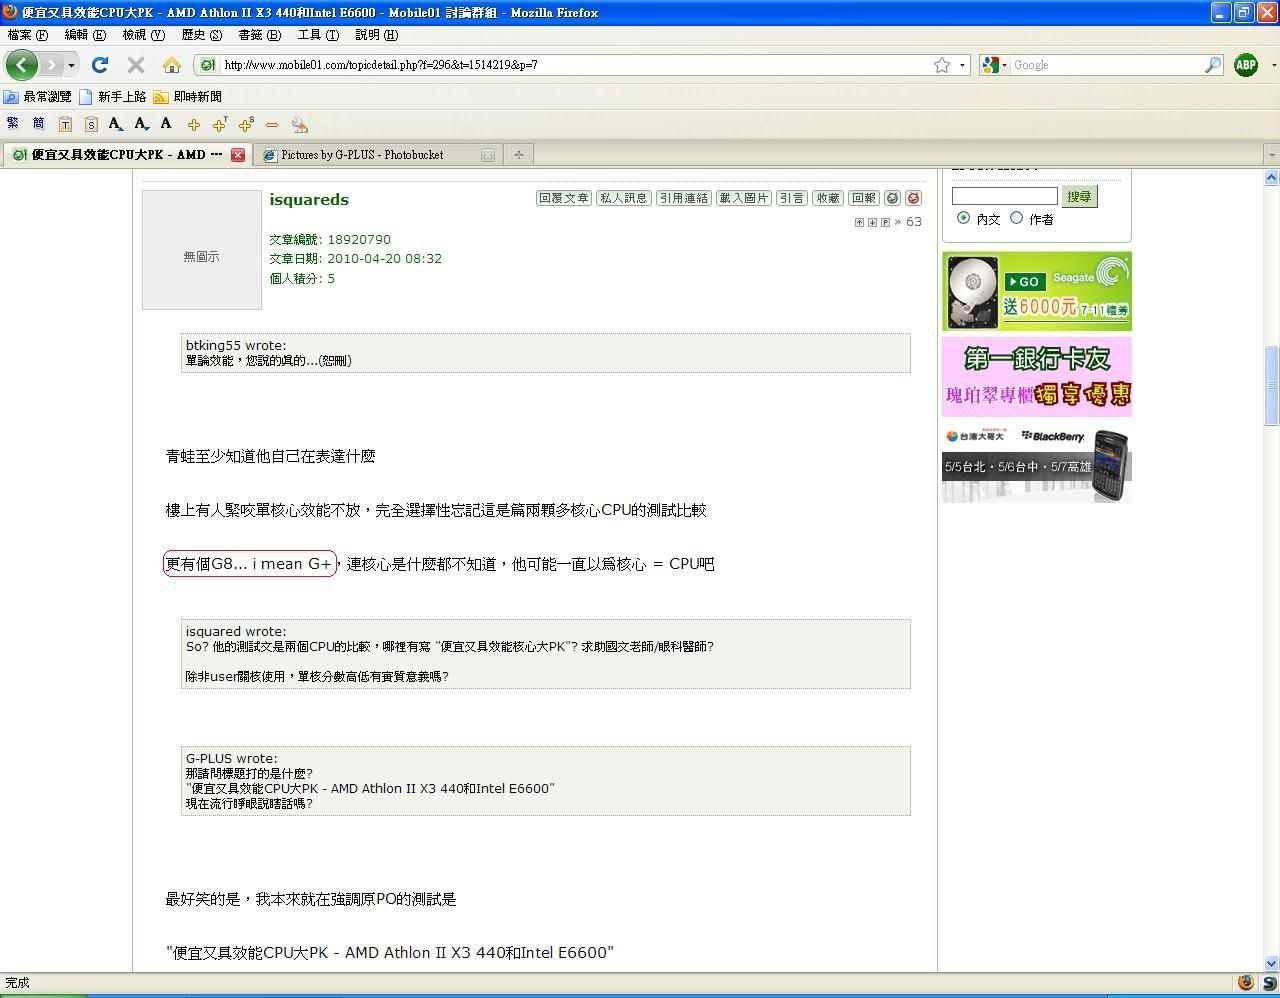1280x998 pixels.
Task: Click the Reload page icon
Action: pos(100,65)
